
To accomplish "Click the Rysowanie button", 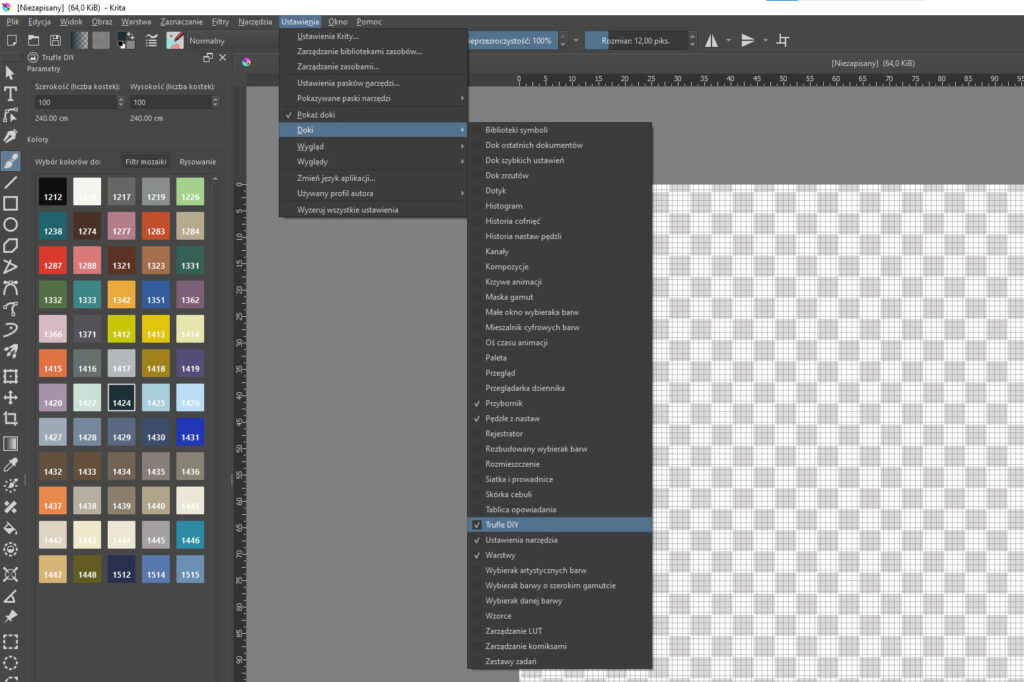I will (x=198, y=161).
